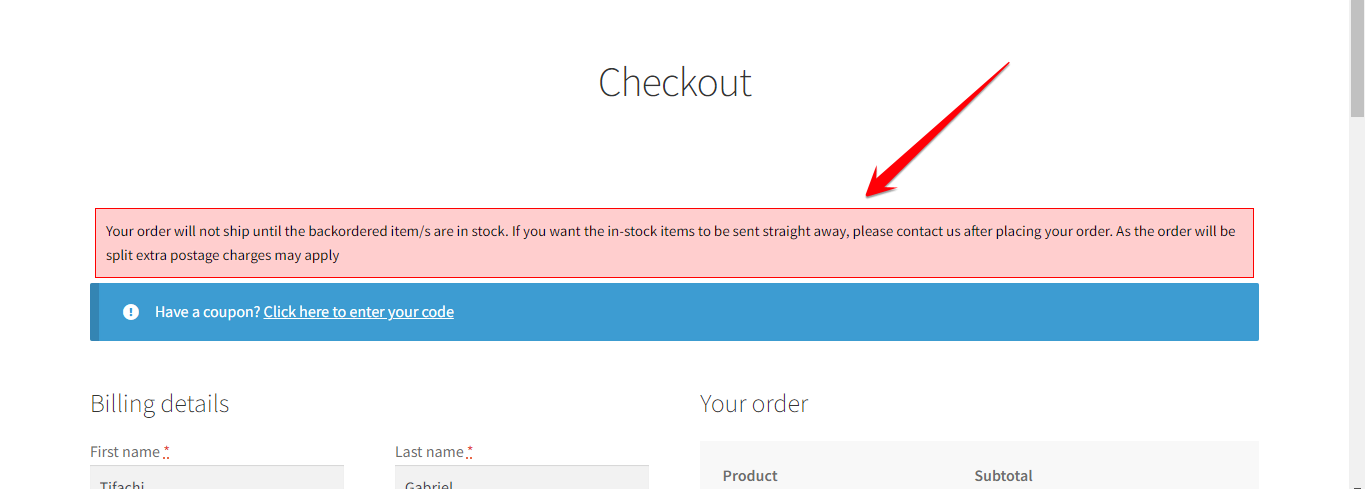
Task: Click the Product column header
Action: coord(750,476)
